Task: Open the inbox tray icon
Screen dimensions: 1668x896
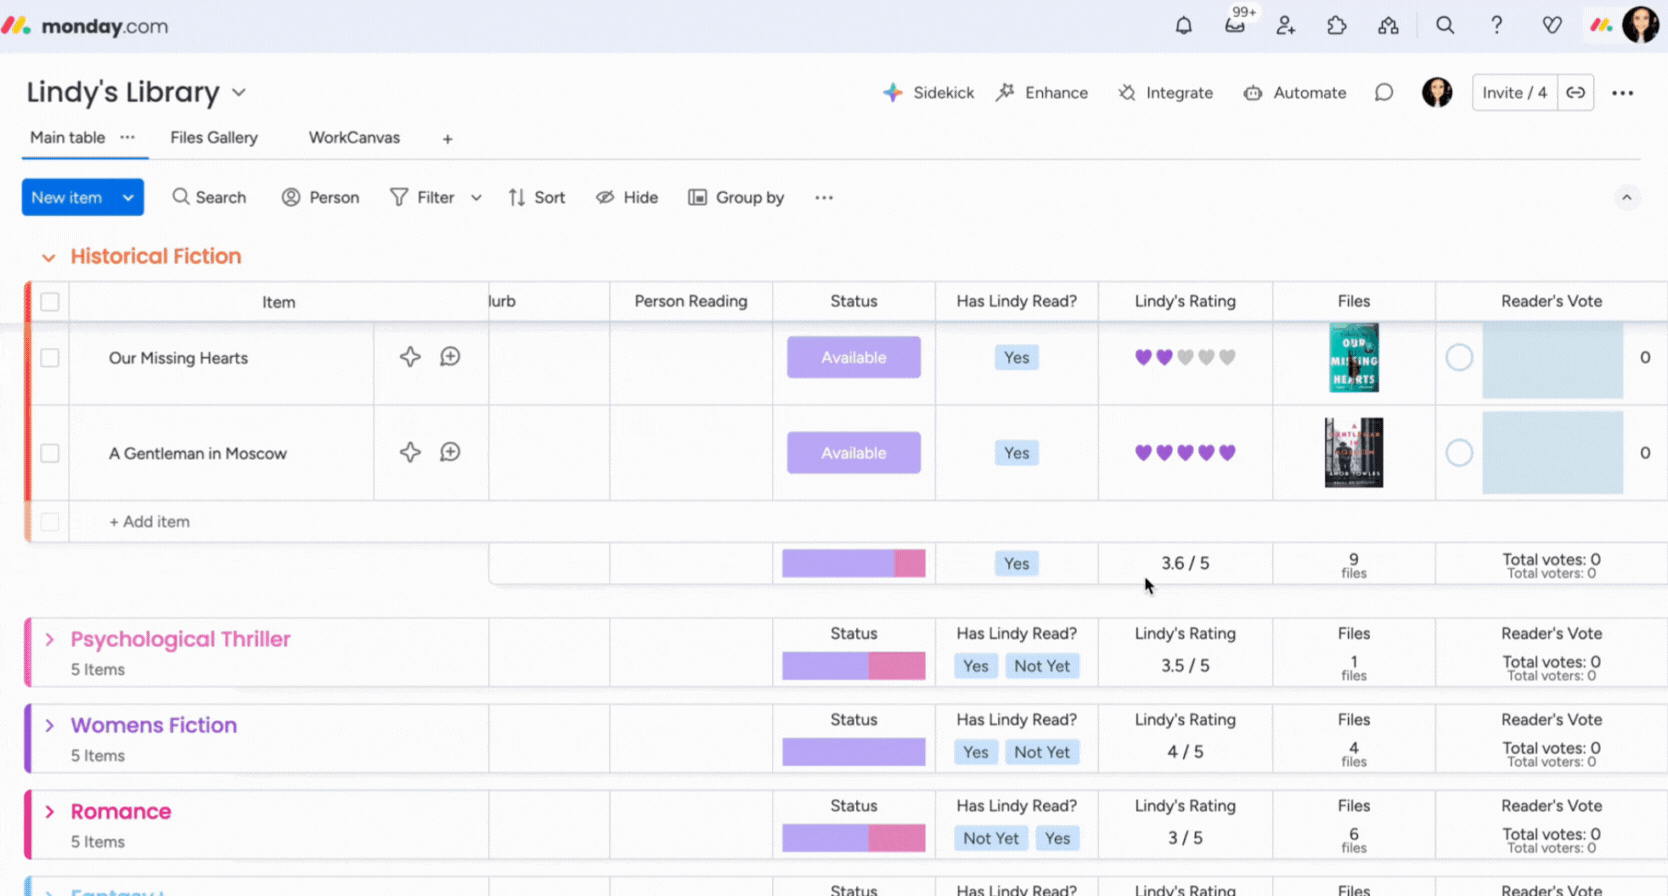Action: pyautogui.click(x=1235, y=26)
